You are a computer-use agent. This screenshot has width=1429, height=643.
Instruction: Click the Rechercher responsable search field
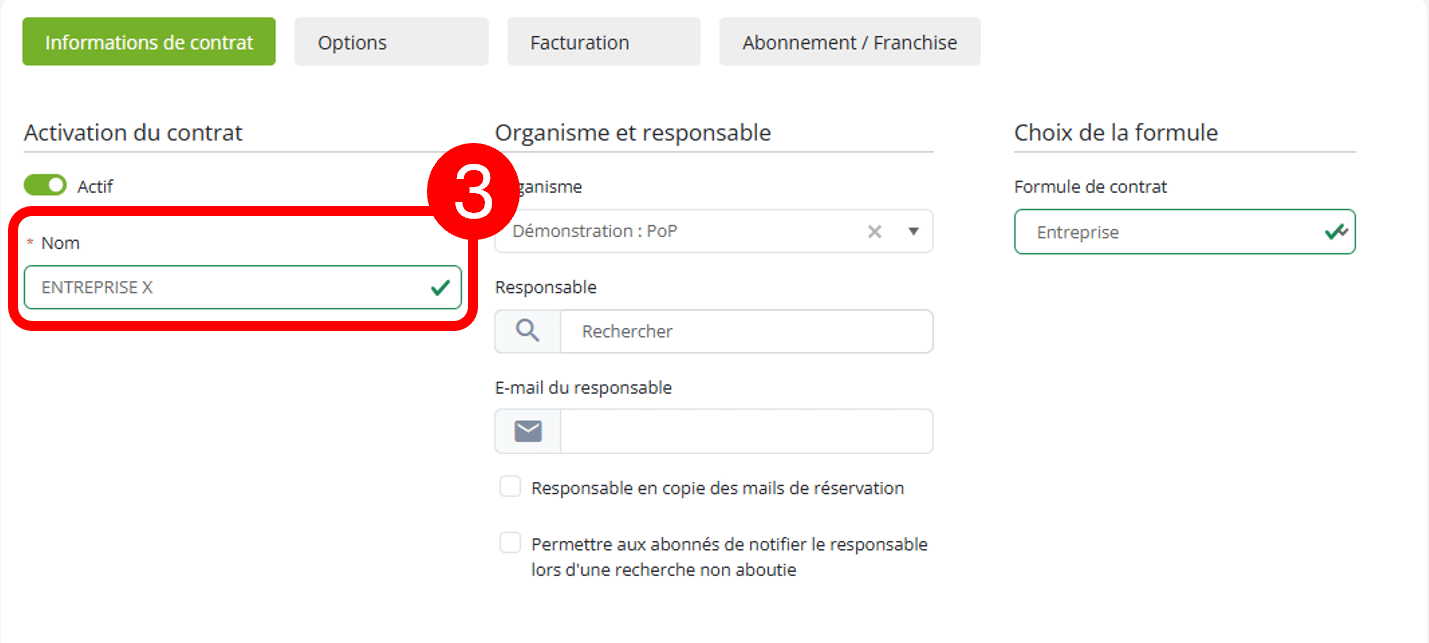(x=746, y=331)
